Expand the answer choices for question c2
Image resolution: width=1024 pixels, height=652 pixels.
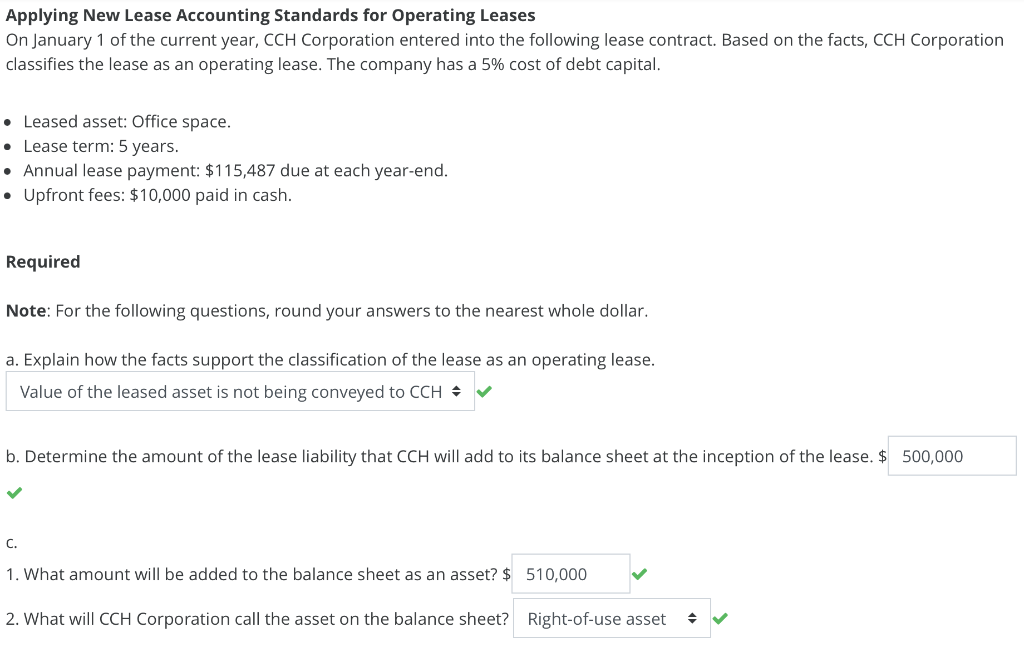coord(610,618)
